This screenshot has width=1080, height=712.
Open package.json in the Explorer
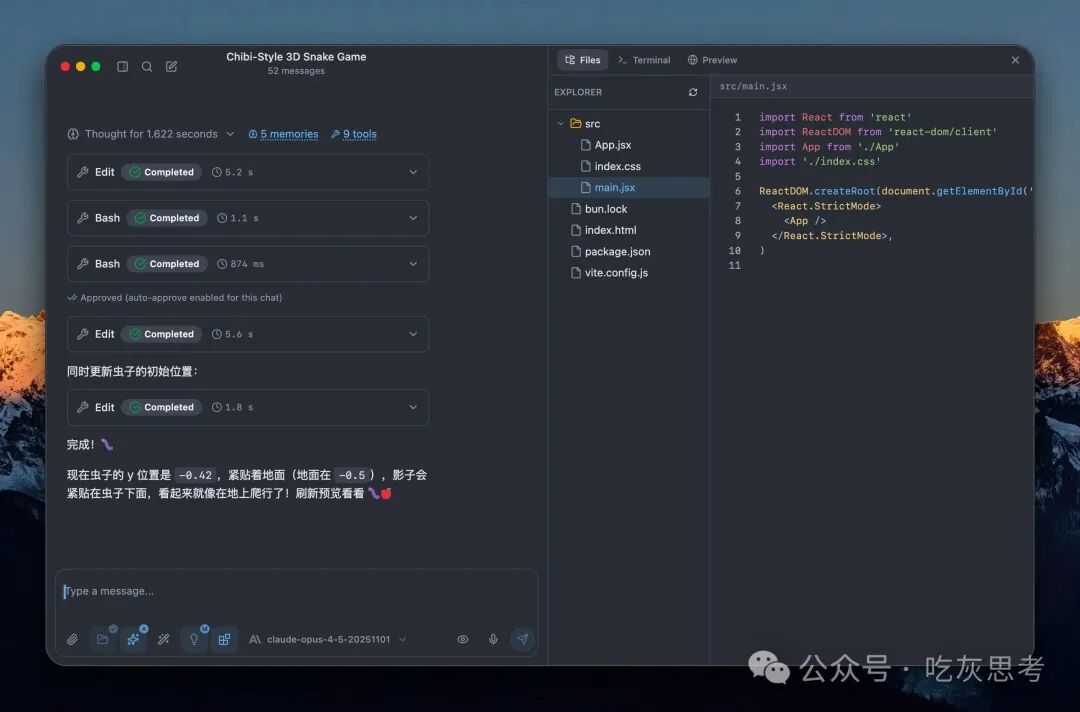point(629,252)
